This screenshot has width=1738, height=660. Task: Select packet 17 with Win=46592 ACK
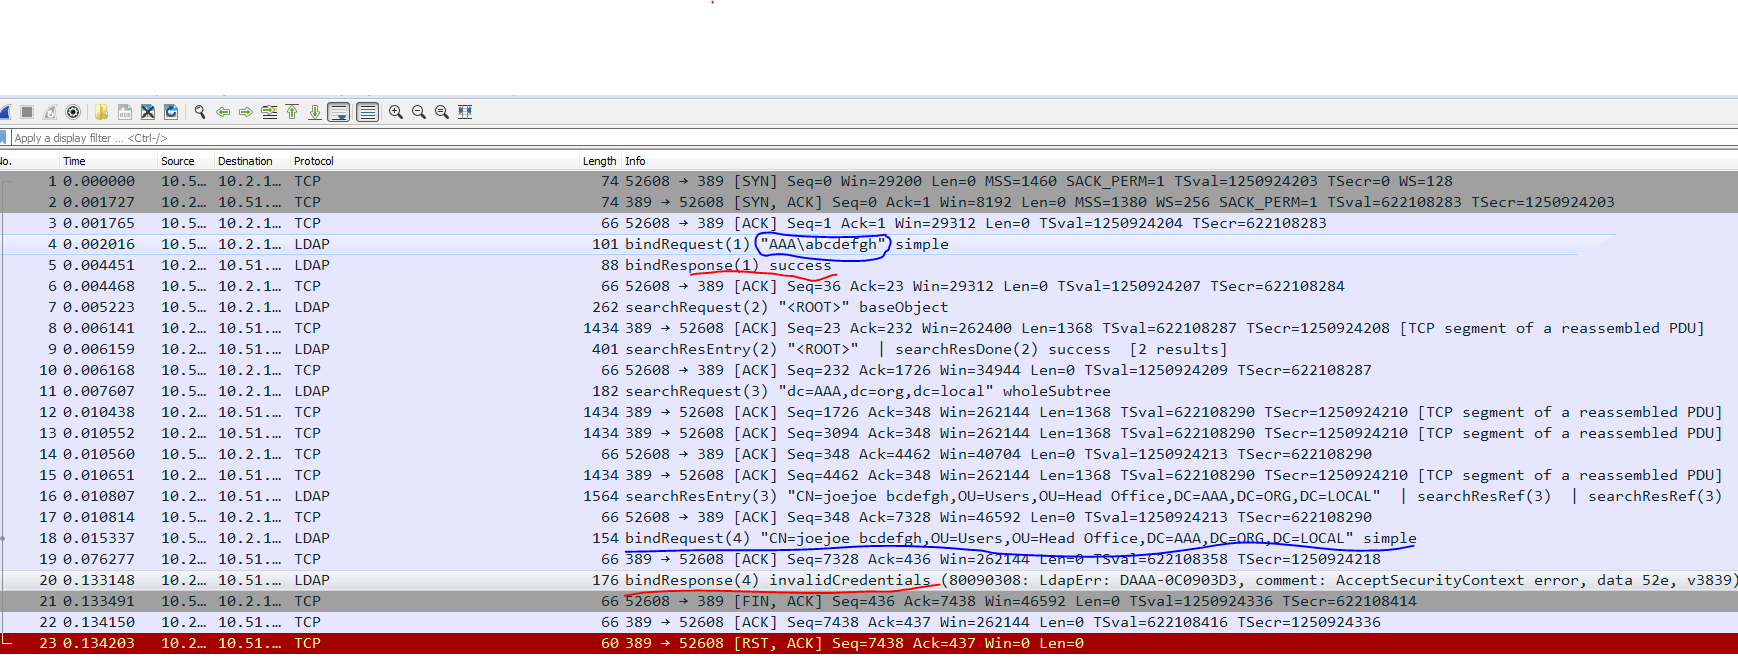tap(869, 517)
